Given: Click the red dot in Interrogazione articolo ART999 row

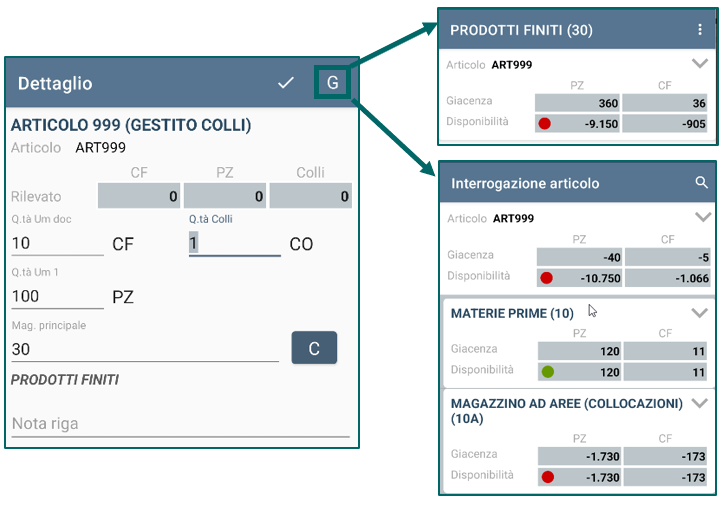Looking at the screenshot, I should pyautogui.click(x=547, y=278).
